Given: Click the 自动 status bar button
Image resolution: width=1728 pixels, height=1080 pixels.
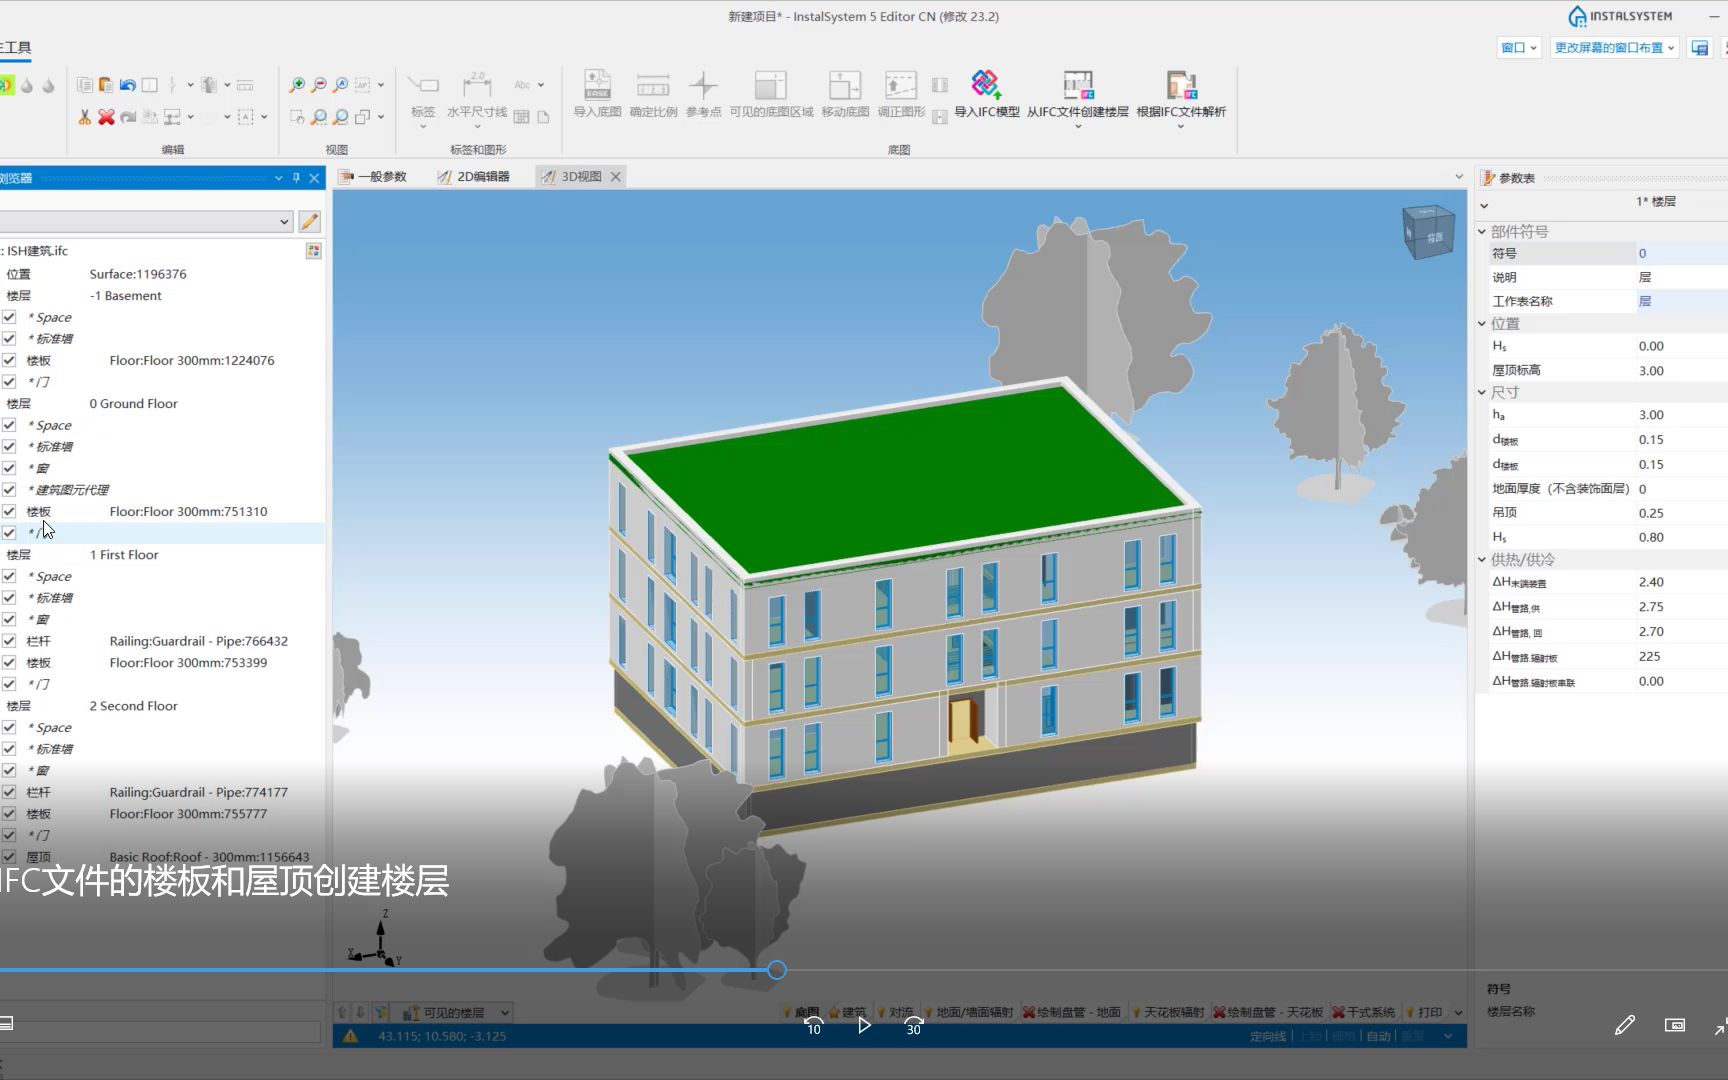Looking at the screenshot, I should pyautogui.click(x=1379, y=1036).
